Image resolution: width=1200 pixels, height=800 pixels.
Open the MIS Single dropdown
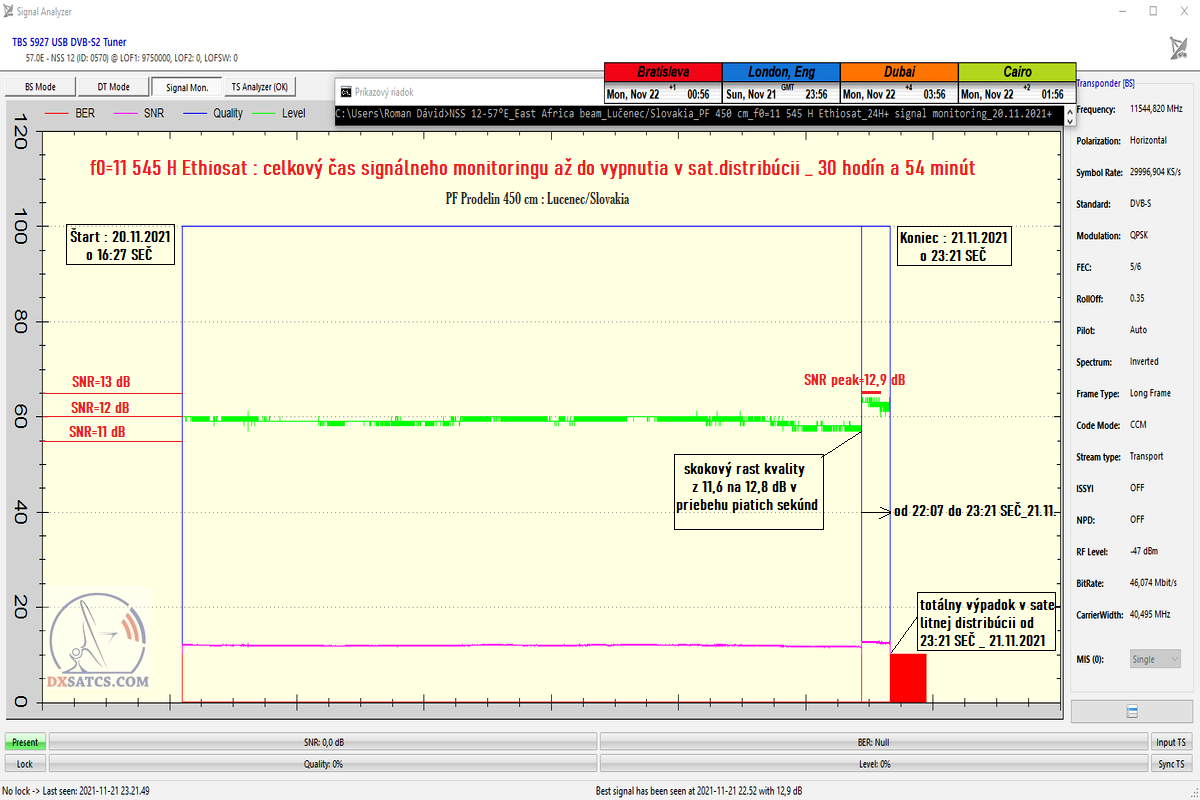pos(1155,659)
